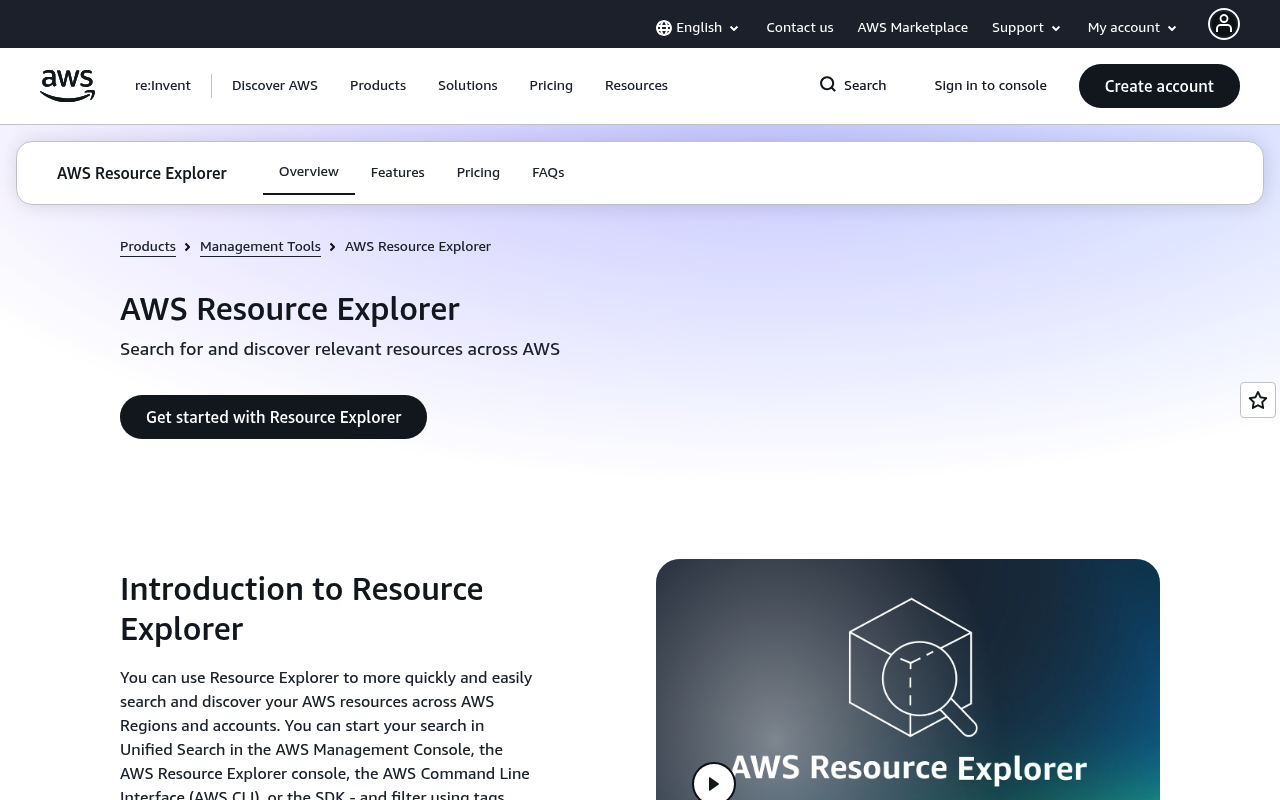Open AWS Marketplace link
Image resolution: width=1280 pixels, height=800 pixels.
[913, 28]
